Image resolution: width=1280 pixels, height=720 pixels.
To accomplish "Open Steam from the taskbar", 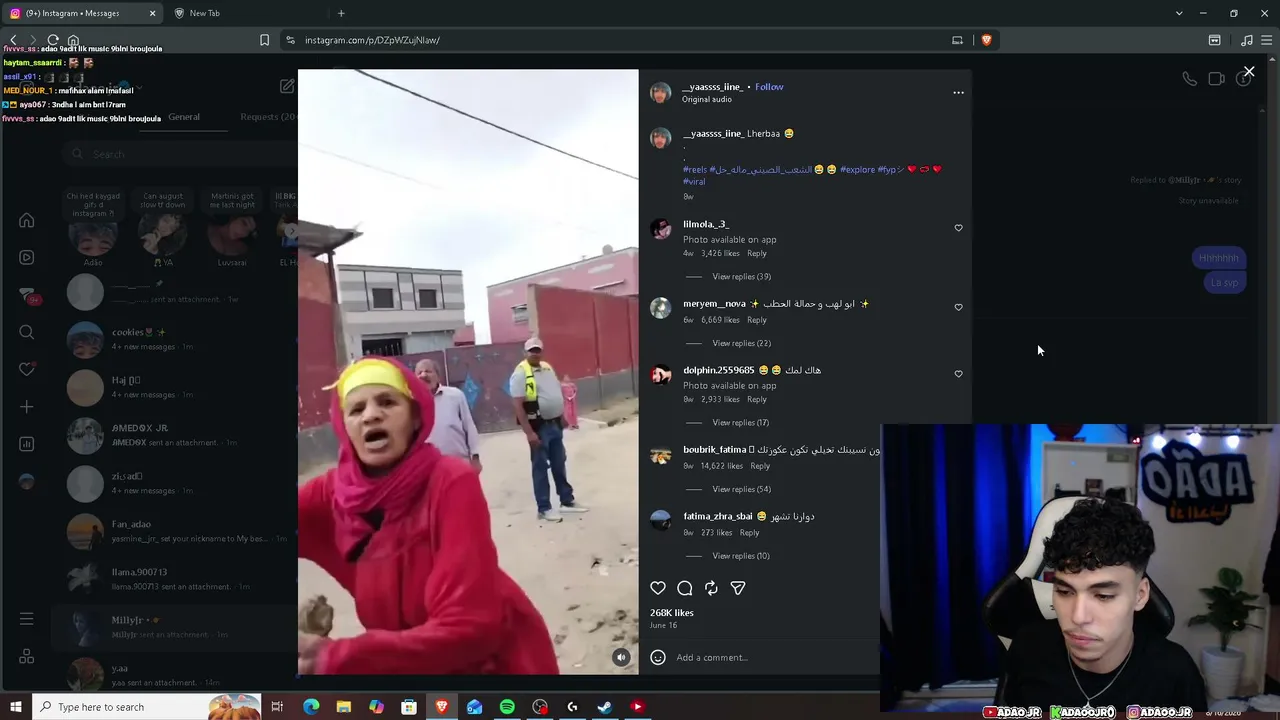I will pos(604,707).
